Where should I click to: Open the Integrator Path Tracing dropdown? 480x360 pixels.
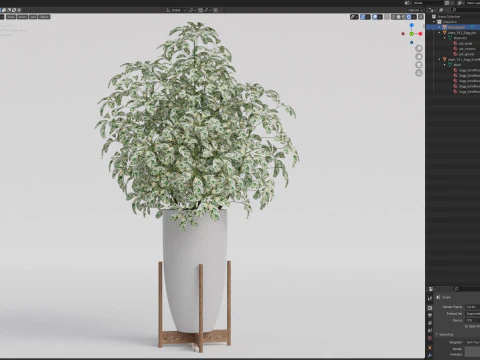(472, 342)
